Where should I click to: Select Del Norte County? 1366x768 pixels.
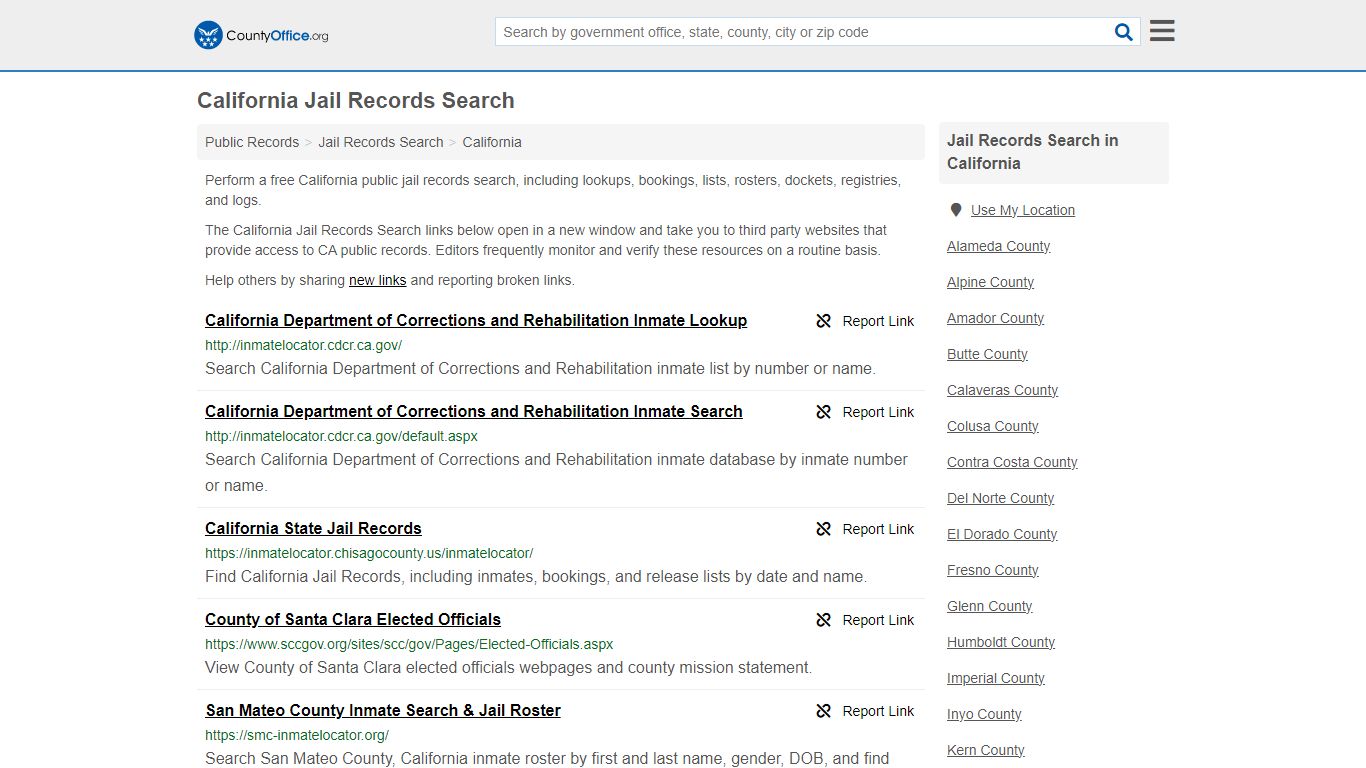(x=1001, y=498)
